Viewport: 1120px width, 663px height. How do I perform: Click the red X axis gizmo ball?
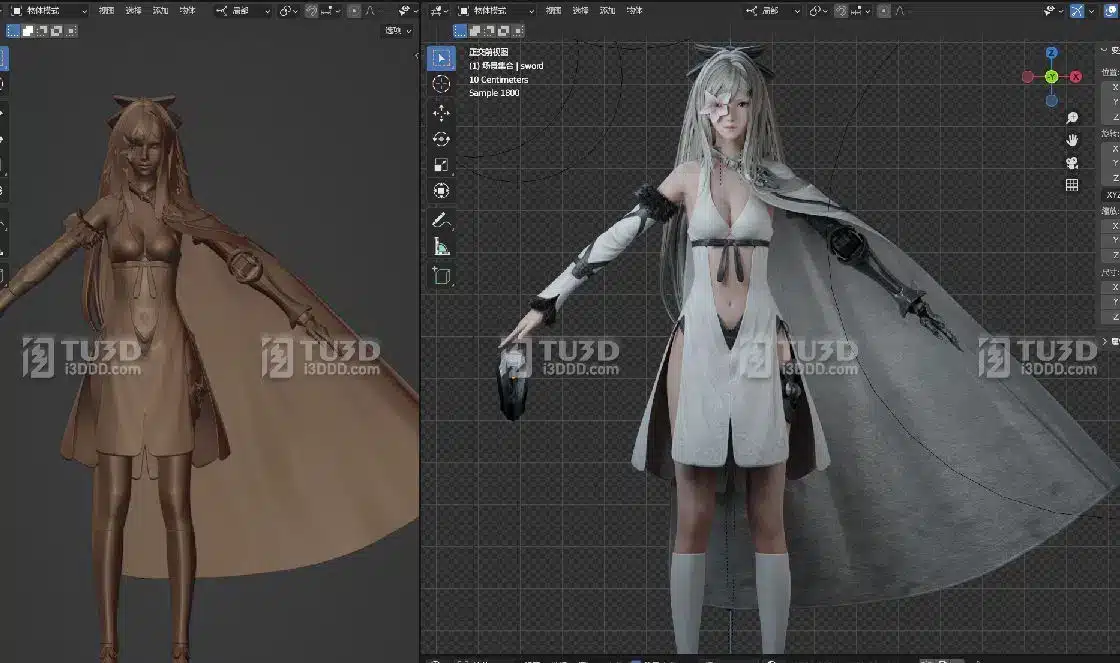1076,77
